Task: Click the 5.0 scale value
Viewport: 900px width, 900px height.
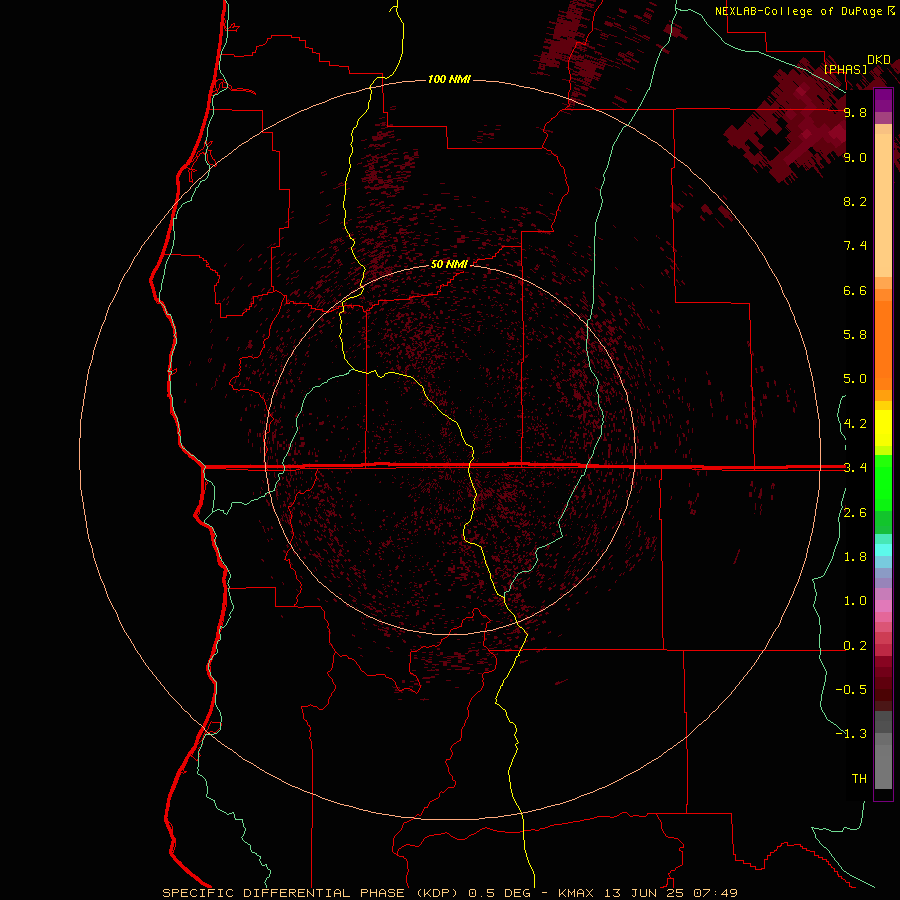Action: point(855,379)
